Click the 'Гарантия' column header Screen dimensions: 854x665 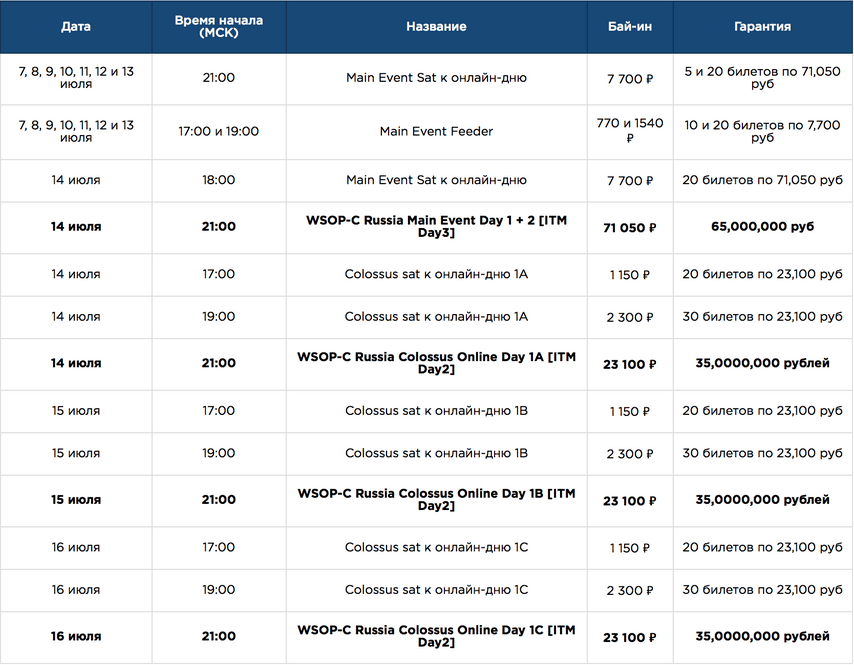click(x=762, y=27)
